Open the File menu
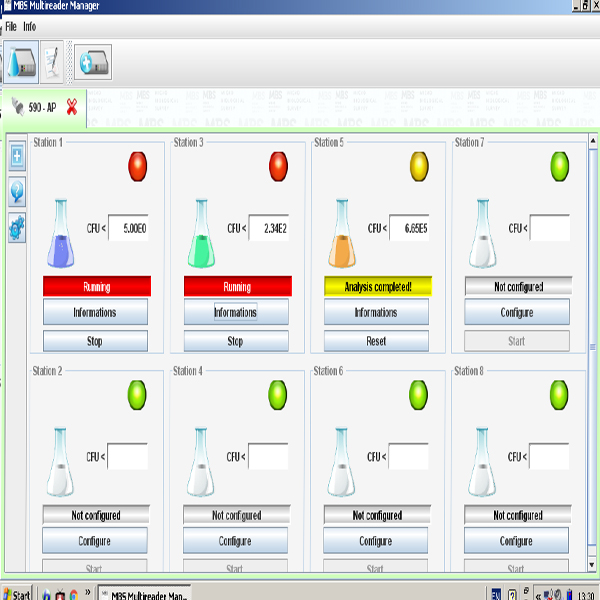 click(11, 26)
